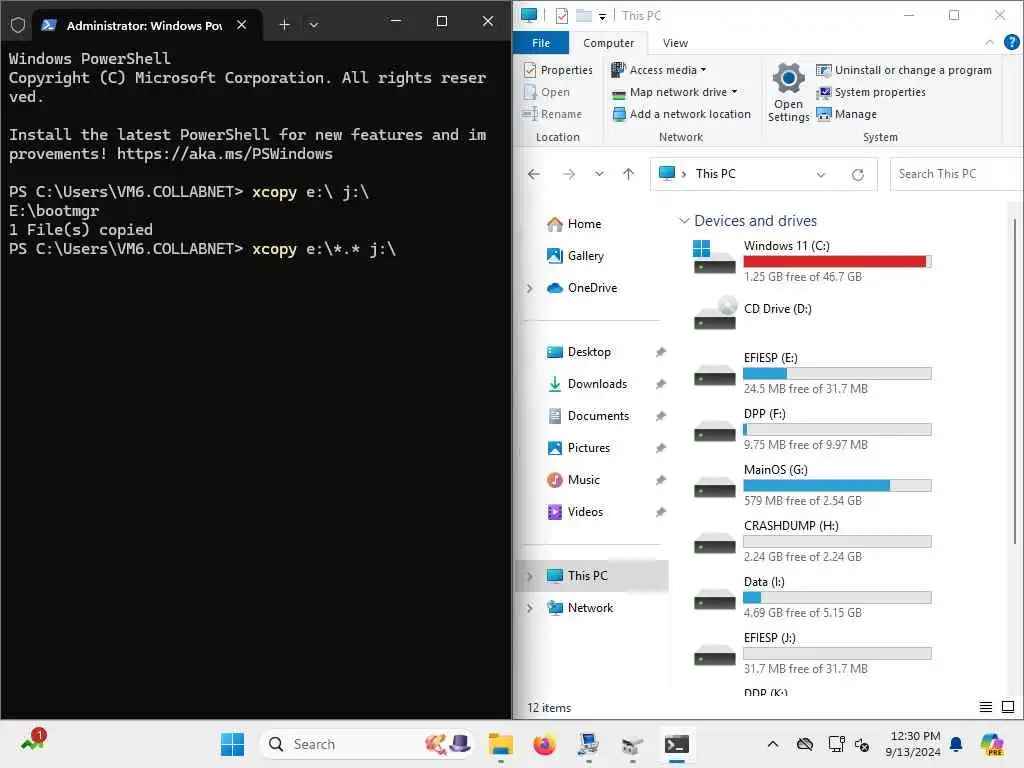Go back in File Explorer

coord(534,174)
